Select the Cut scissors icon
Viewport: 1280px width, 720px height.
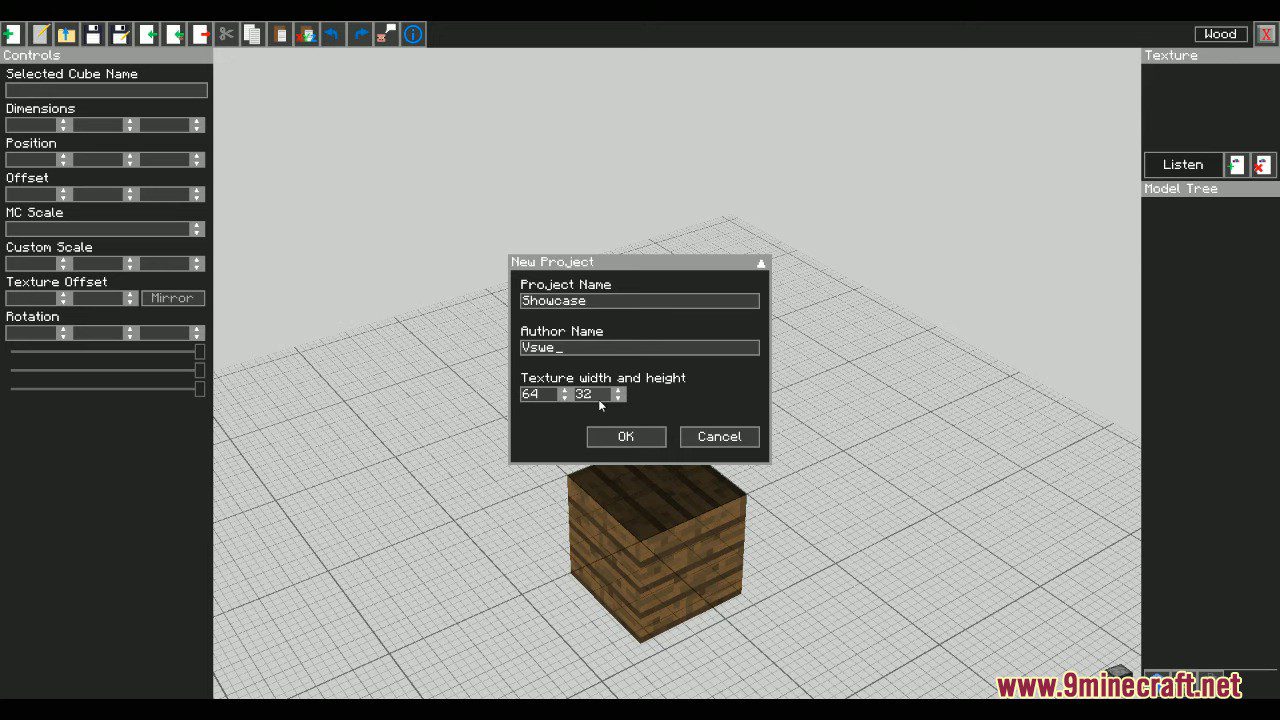pos(226,35)
